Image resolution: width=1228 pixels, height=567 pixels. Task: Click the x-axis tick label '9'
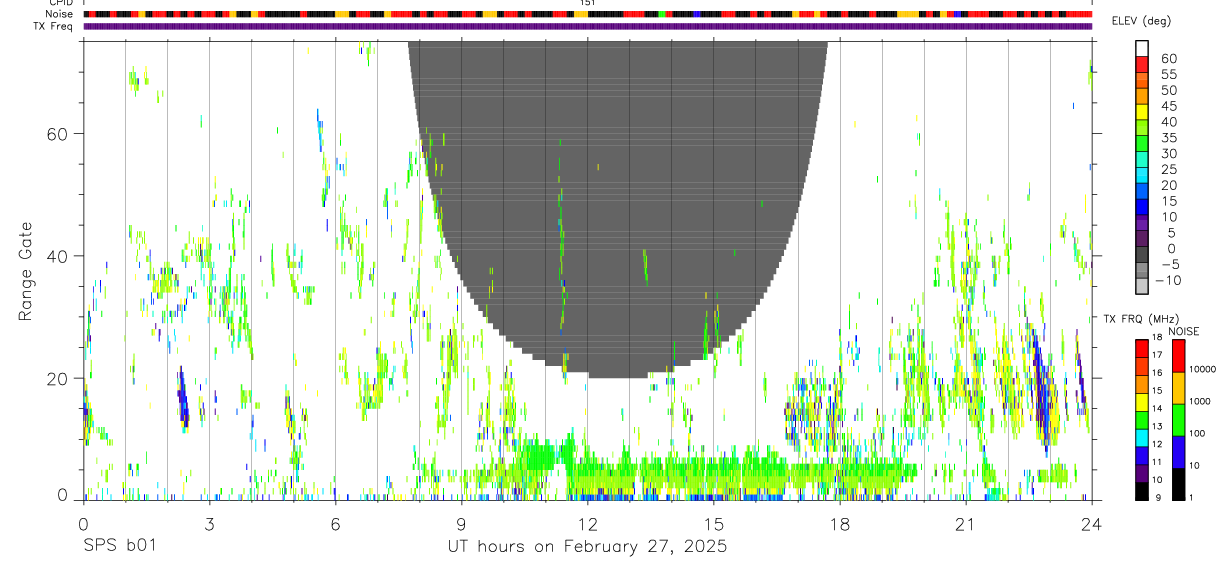(x=461, y=524)
